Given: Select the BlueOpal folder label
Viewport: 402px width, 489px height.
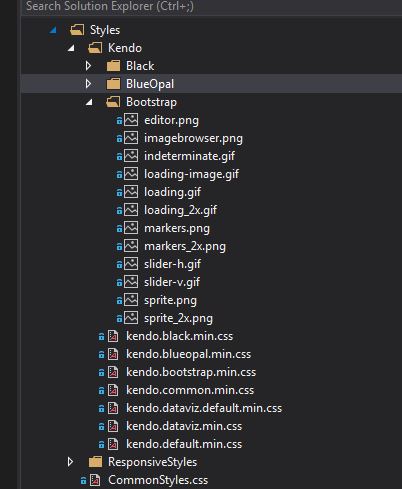Looking at the screenshot, I should coord(150,84).
